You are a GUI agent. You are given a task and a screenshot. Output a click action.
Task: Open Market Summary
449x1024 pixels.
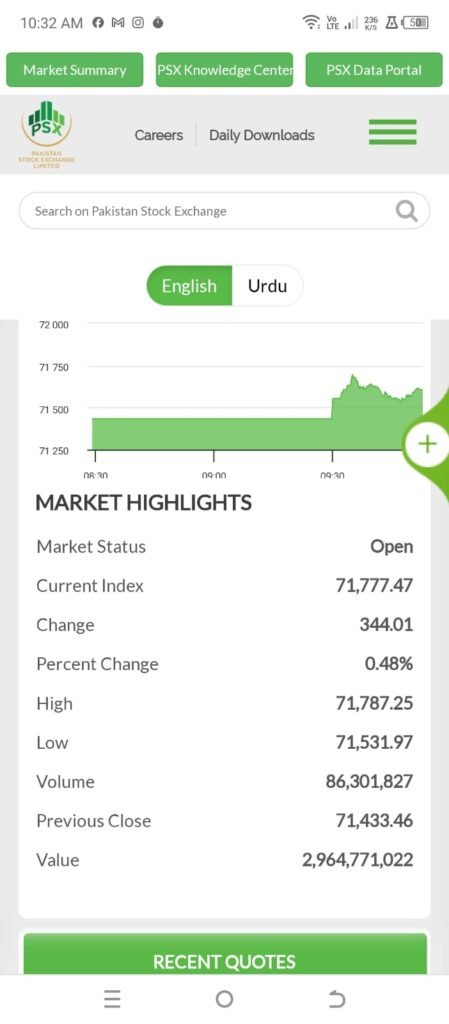pyautogui.click(x=74, y=70)
